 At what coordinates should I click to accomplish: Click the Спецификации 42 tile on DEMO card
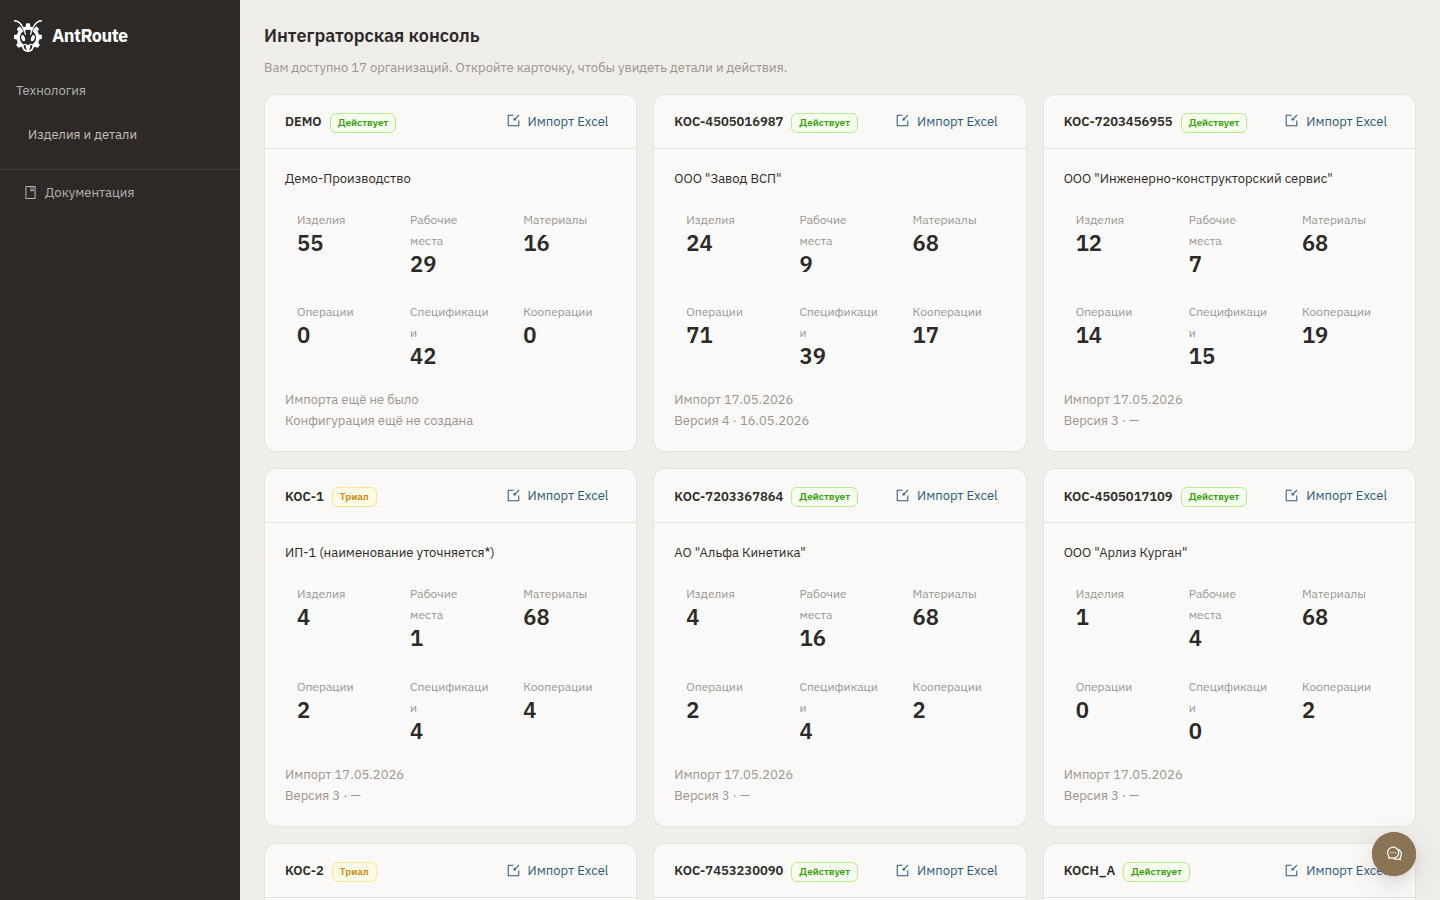click(x=450, y=335)
